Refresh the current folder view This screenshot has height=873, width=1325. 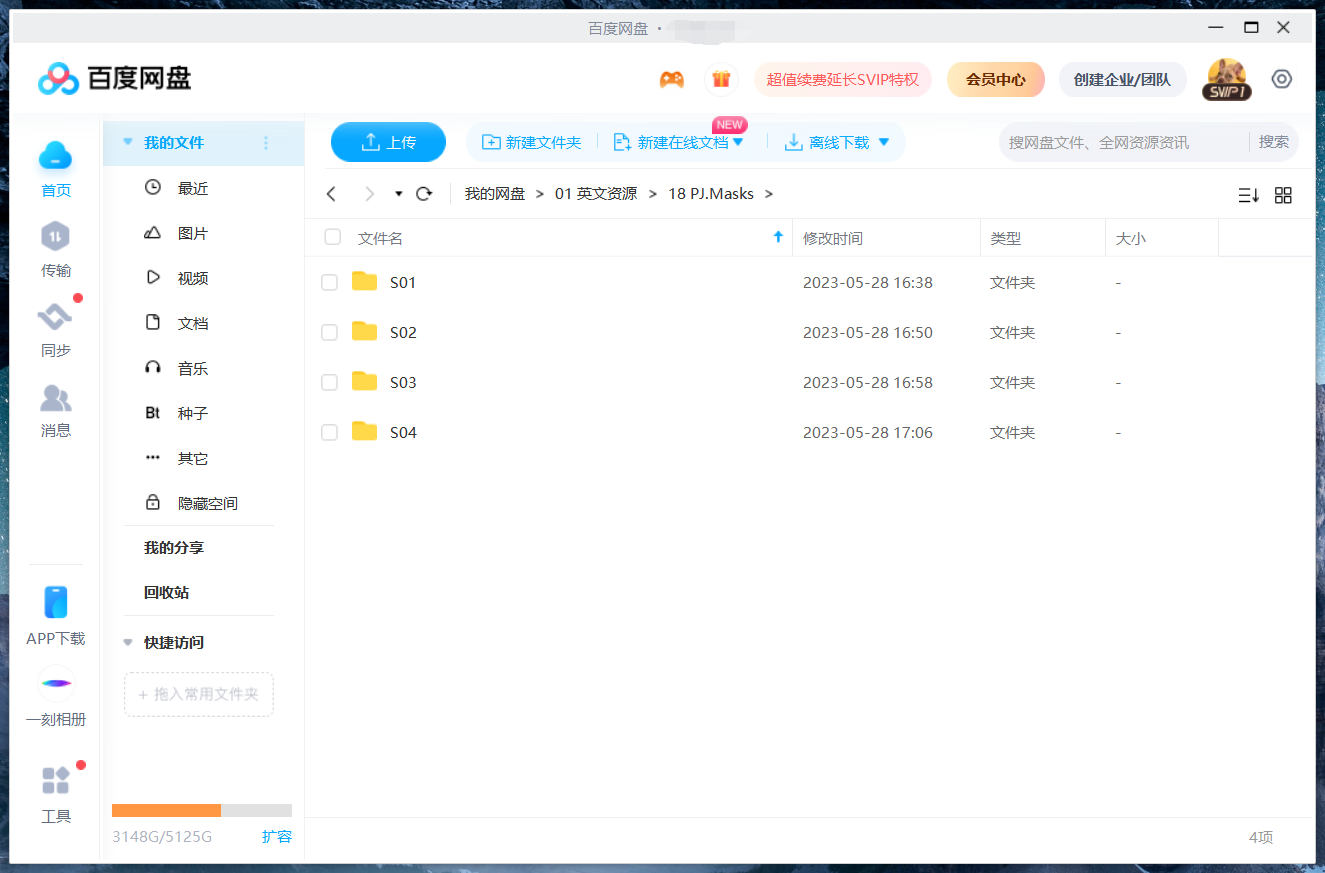423,193
